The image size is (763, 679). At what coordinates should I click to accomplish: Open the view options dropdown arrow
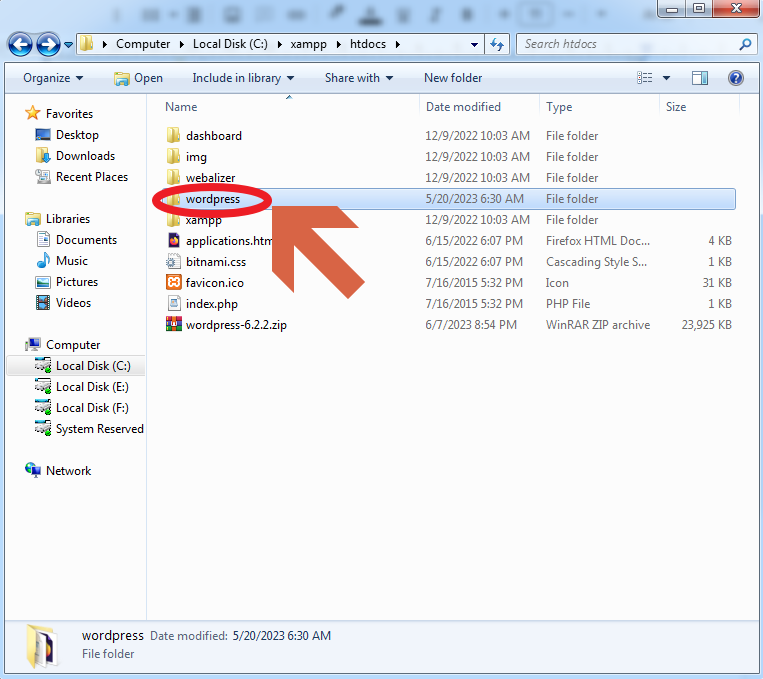pyautogui.click(x=667, y=78)
